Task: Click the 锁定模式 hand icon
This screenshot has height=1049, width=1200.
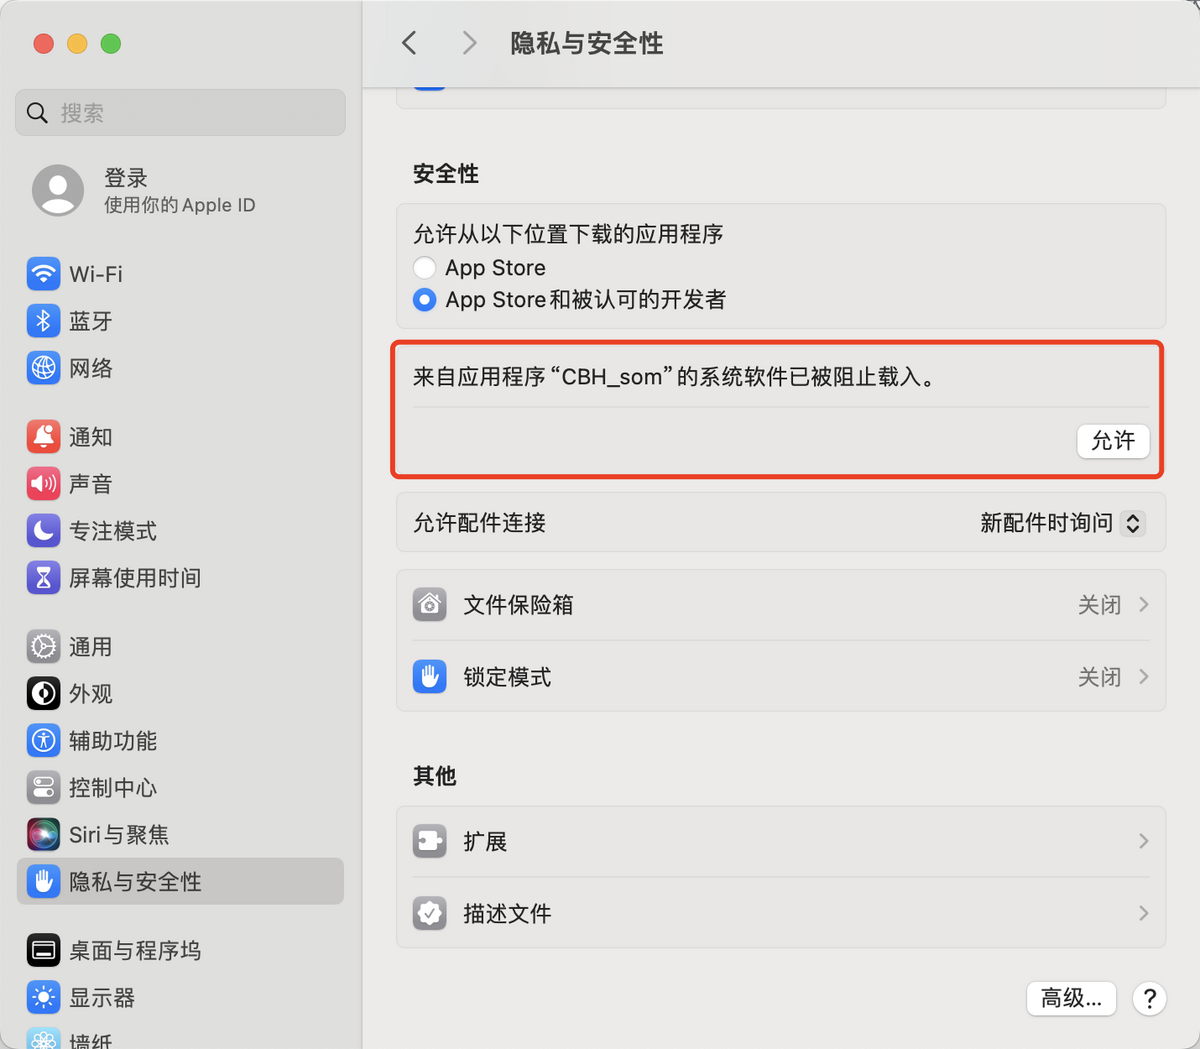Action: [x=430, y=677]
